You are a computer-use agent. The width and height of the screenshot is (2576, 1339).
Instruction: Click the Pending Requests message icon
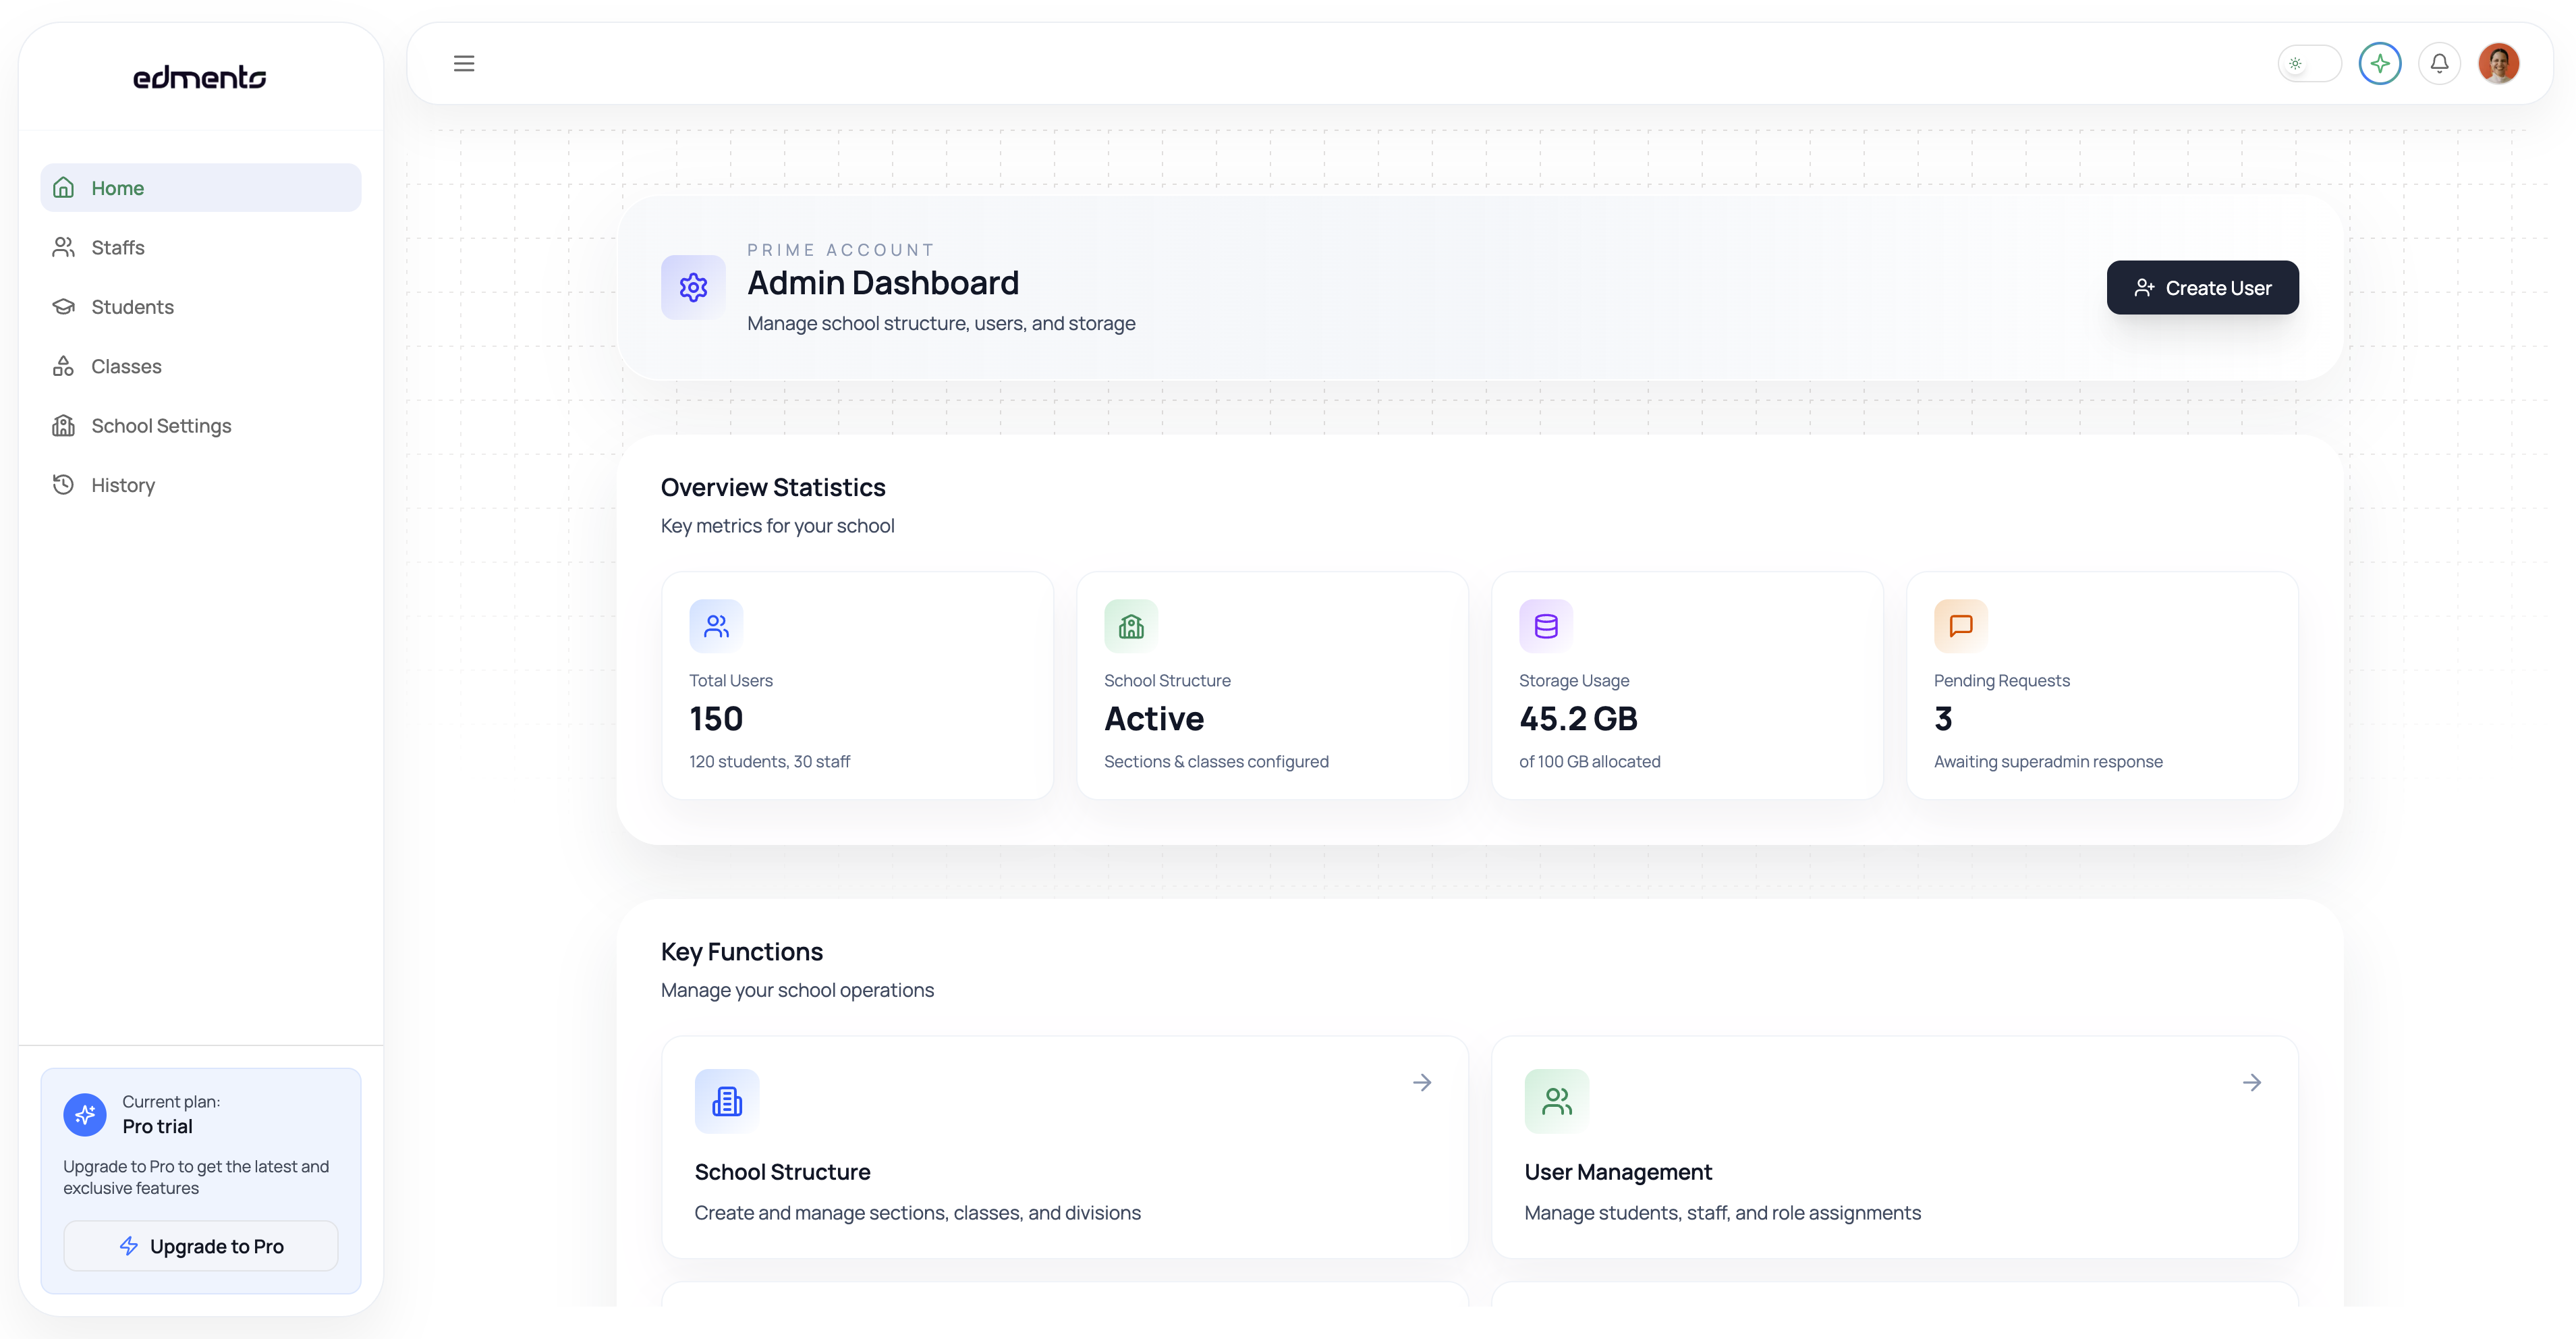(1960, 626)
